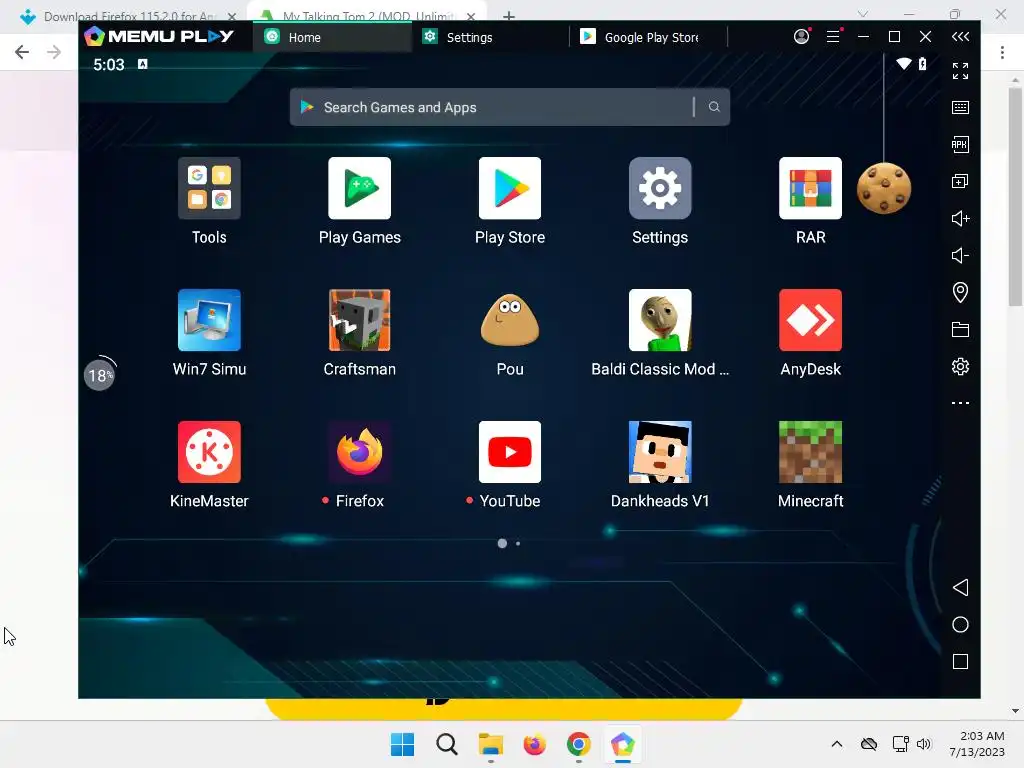Launch KineMaster app
The height and width of the screenshot is (768, 1024).
[x=209, y=452]
